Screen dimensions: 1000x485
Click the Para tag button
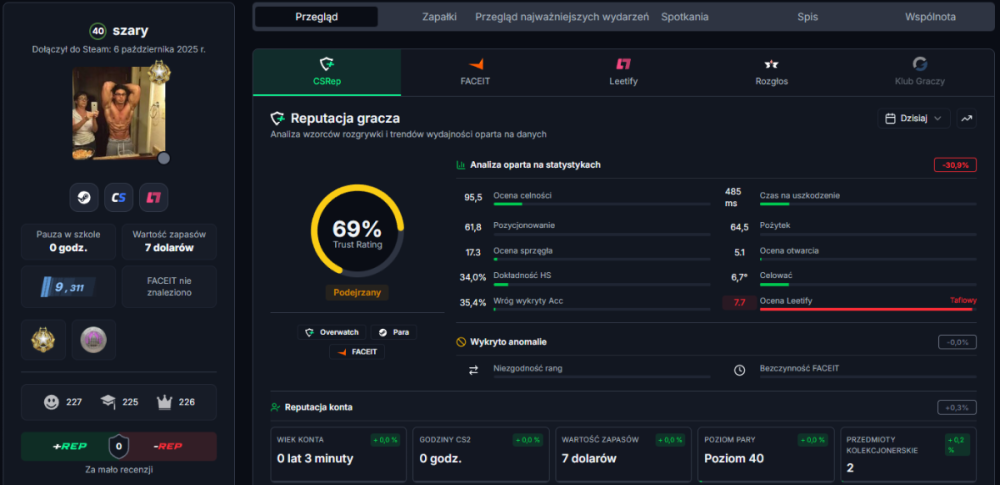coord(393,332)
